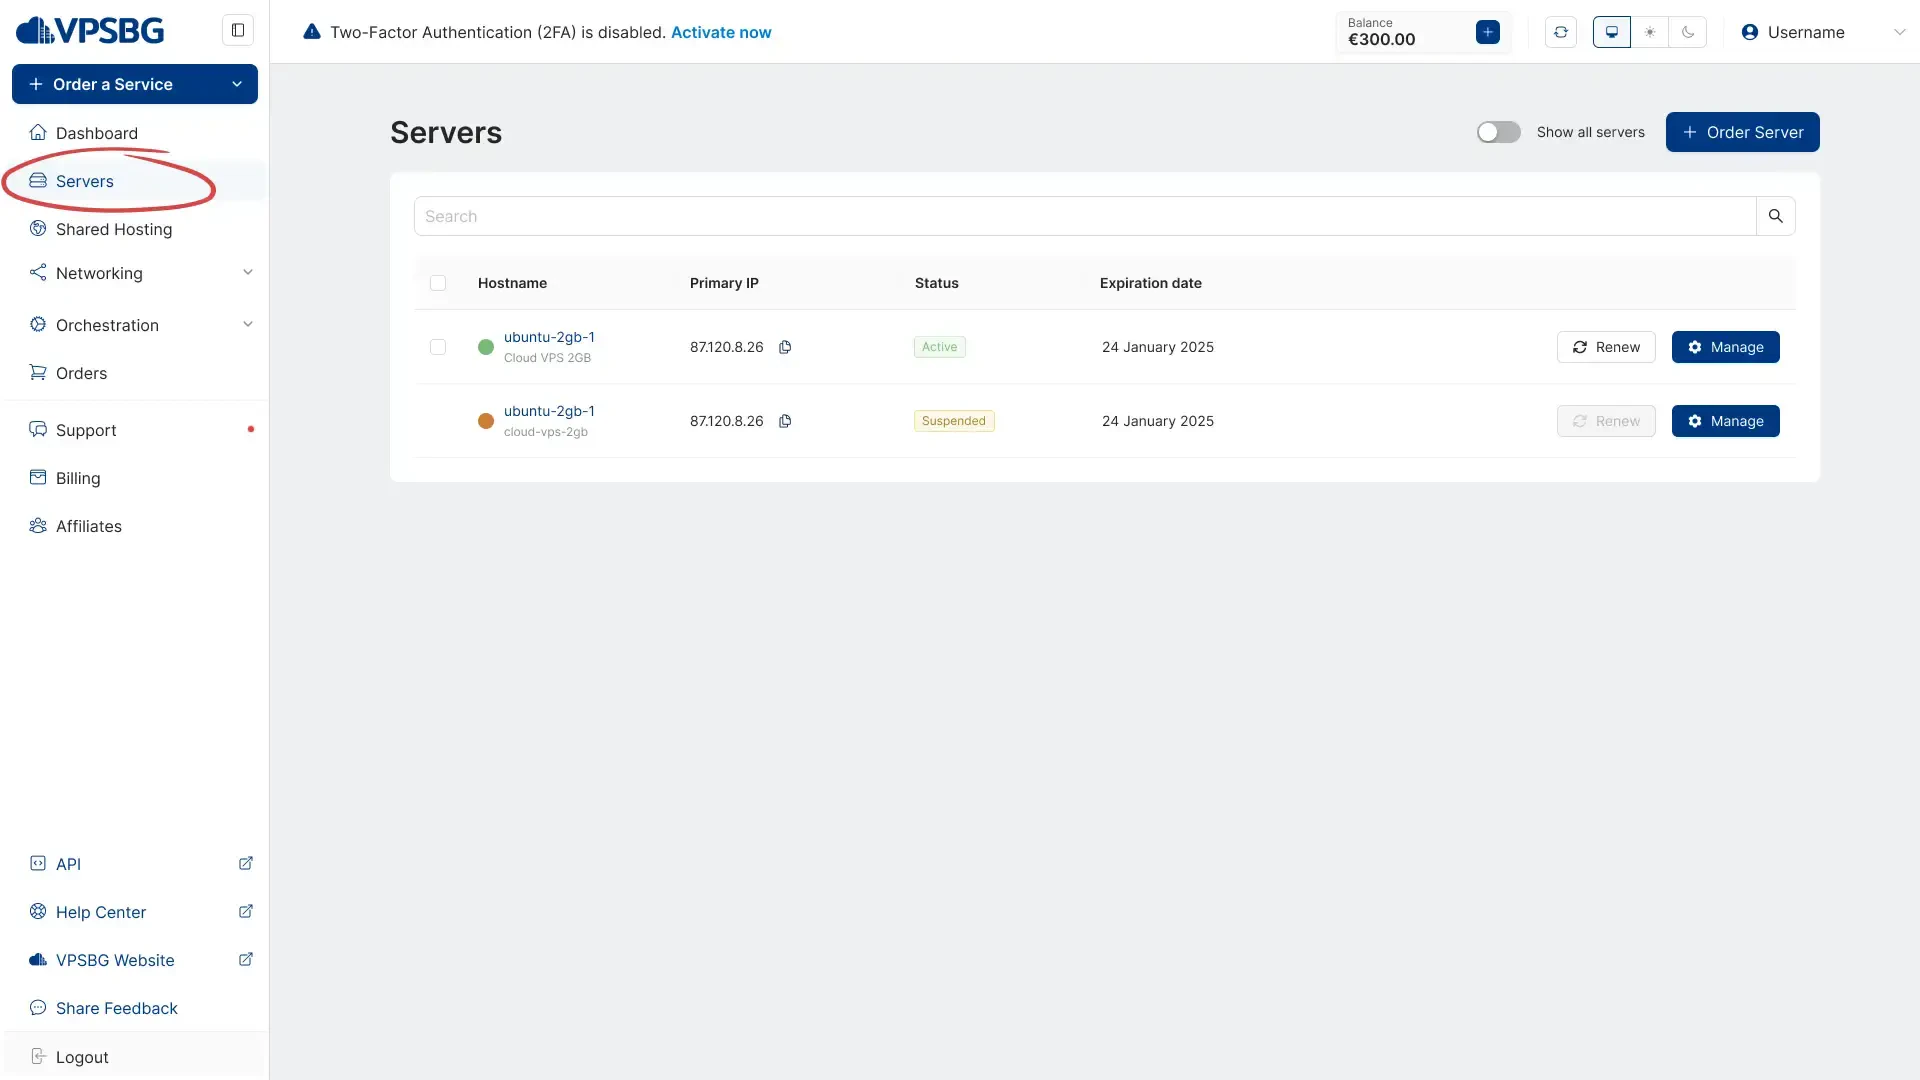Collapse the sidebar panel icon
This screenshot has width=1920, height=1080.
[x=238, y=30]
